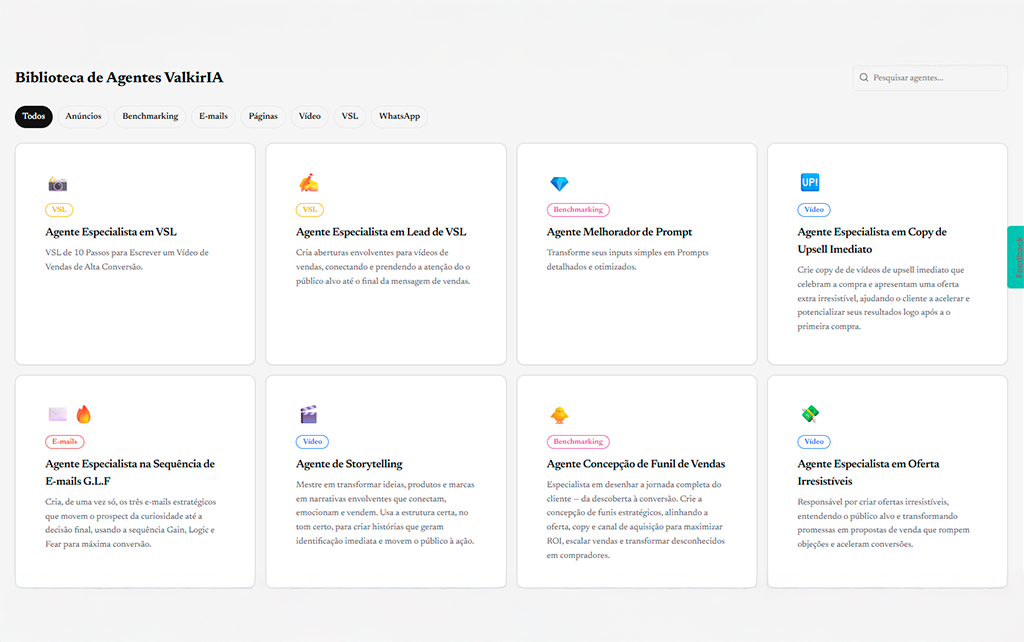1024x642 pixels.
Task: Click the camera icon on the VSL agent card
Action: [57, 184]
